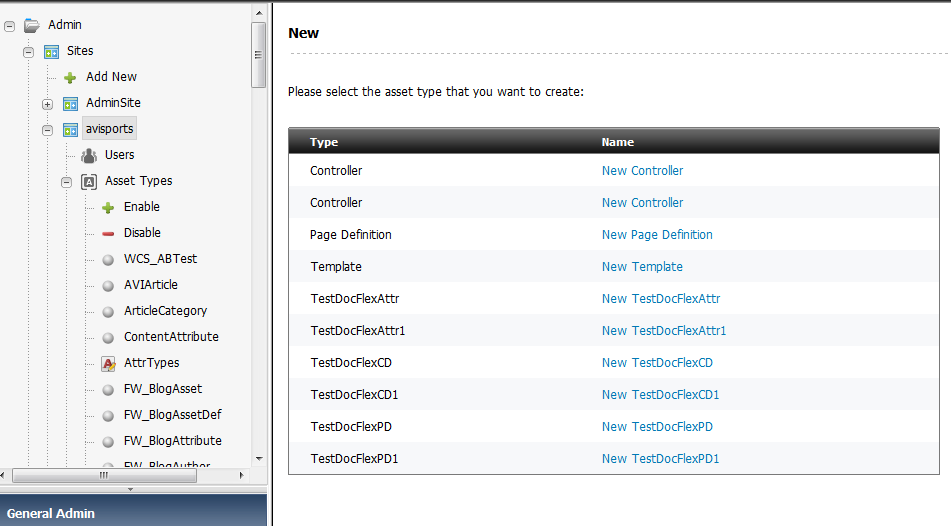
Task: Open the New Page Definition link
Action: coord(657,235)
